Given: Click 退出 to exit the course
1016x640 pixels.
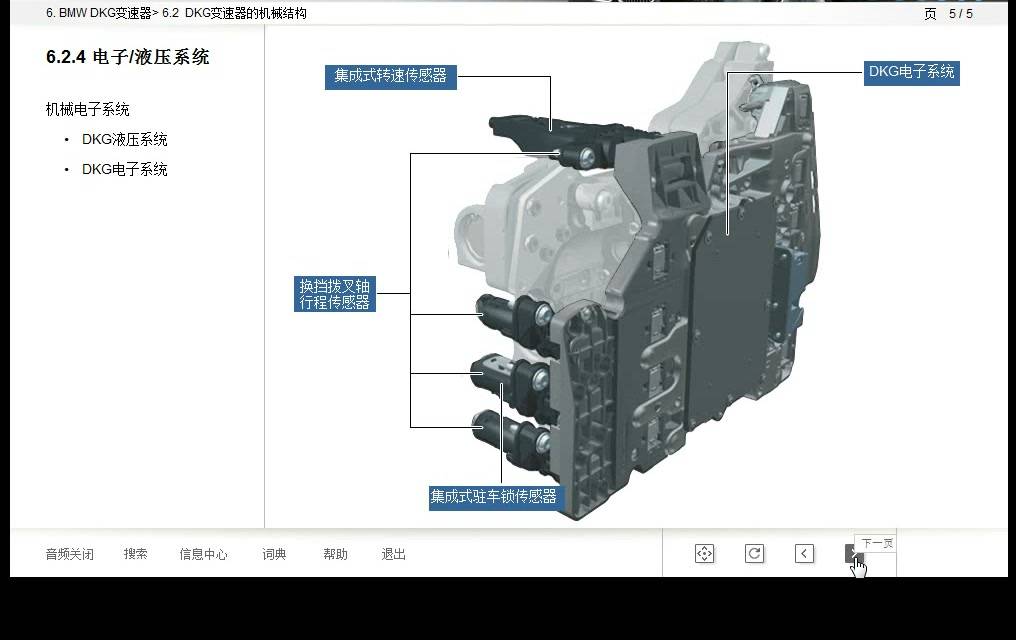Looking at the screenshot, I should tap(393, 554).
